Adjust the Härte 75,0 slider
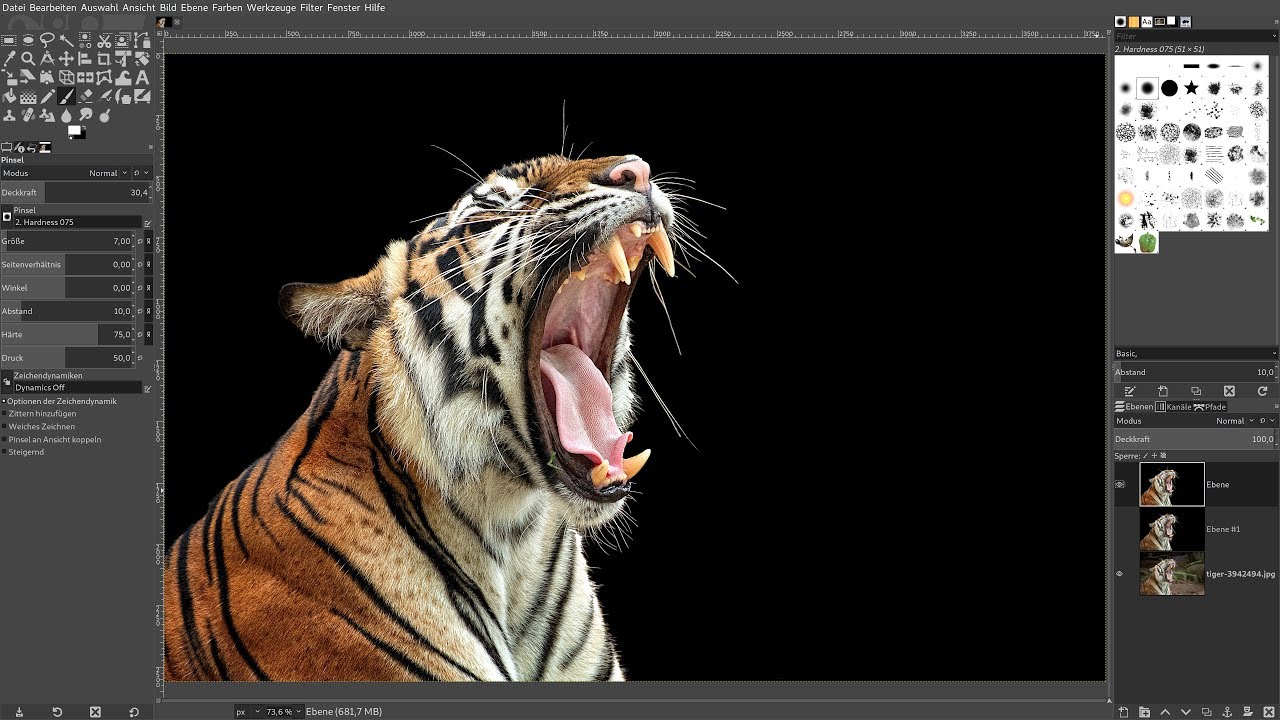Image resolution: width=1280 pixels, height=720 pixels. click(66, 334)
